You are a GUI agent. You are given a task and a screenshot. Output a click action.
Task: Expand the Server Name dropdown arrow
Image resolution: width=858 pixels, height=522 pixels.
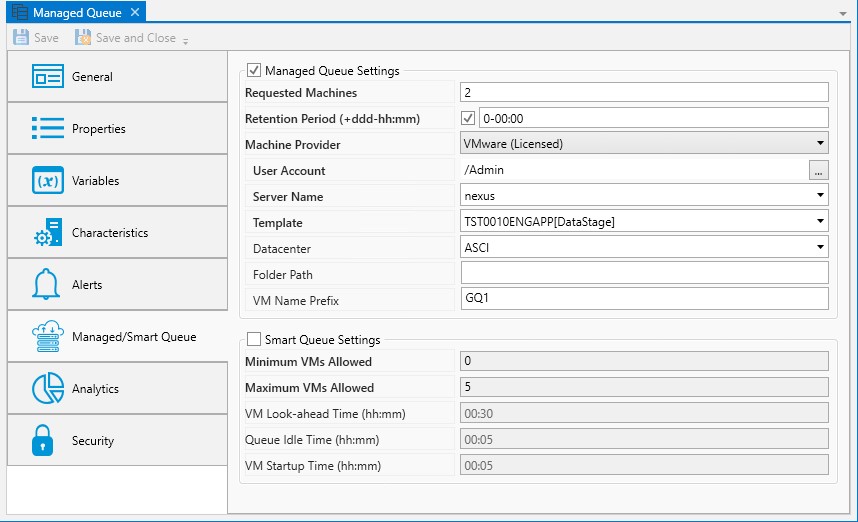pyautogui.click(x=820, y=195)
